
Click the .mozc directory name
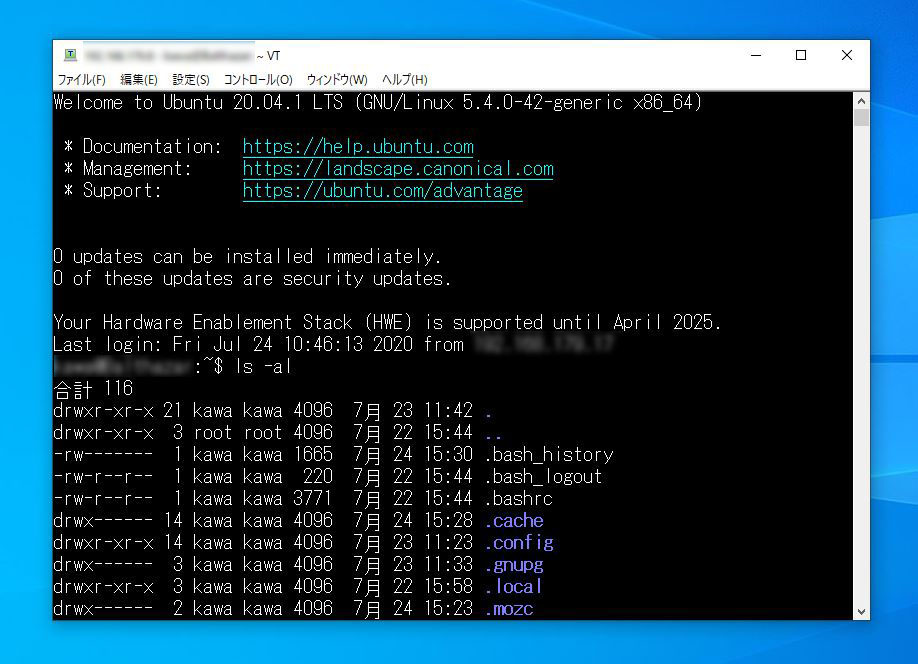coord(509,609)
